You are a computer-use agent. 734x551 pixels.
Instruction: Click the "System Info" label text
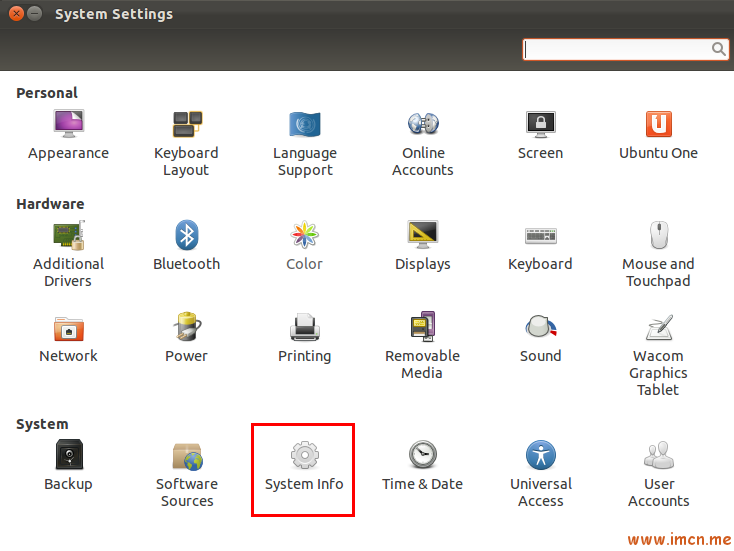(304, 485)
